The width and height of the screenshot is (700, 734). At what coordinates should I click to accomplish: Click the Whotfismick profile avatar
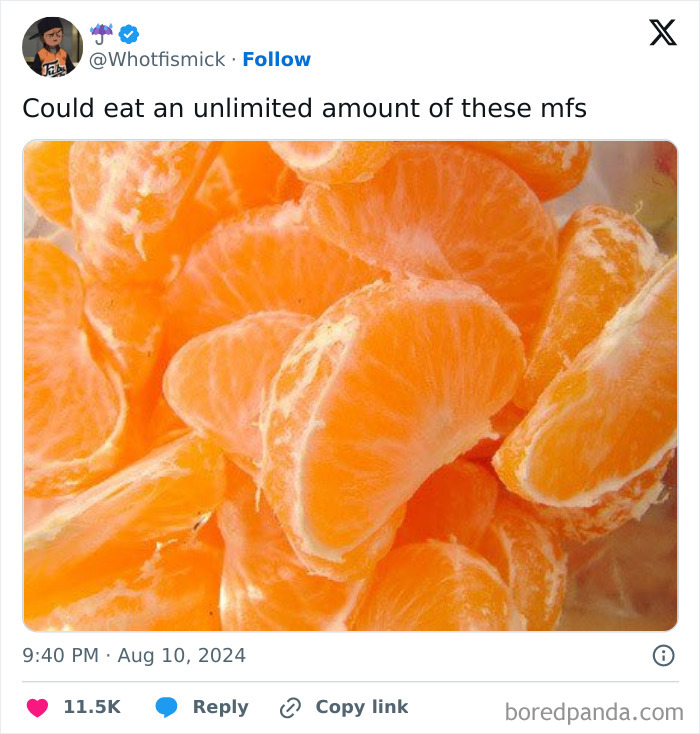[52, 47]
